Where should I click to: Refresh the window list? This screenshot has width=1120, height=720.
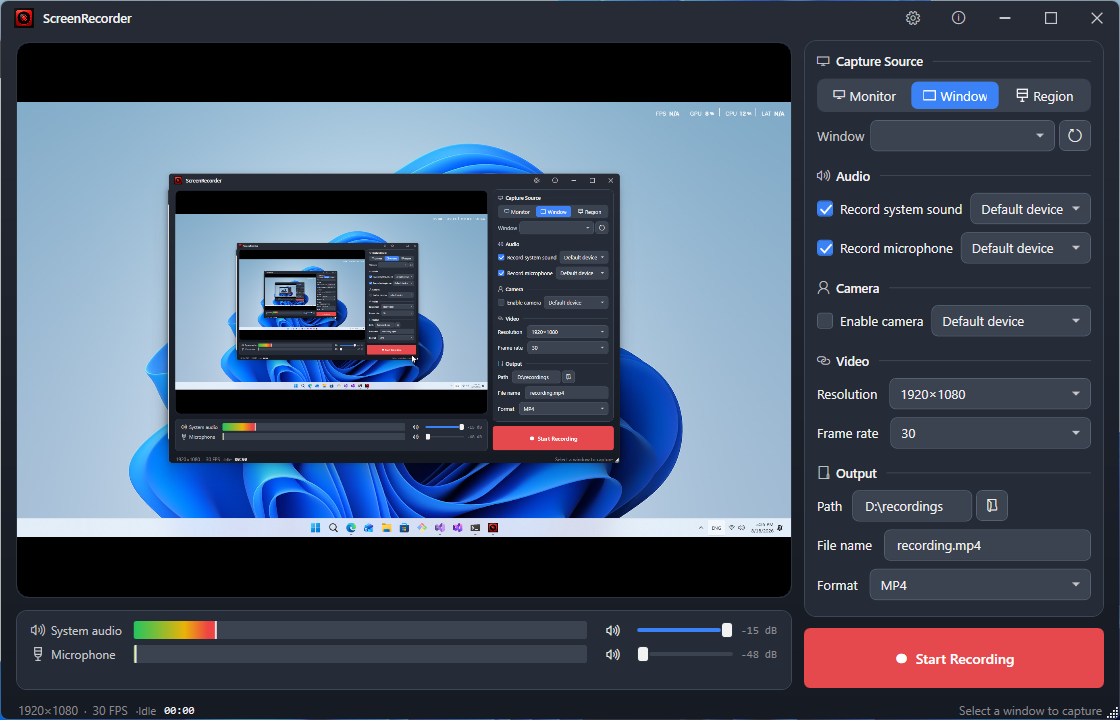point(1074,136)
